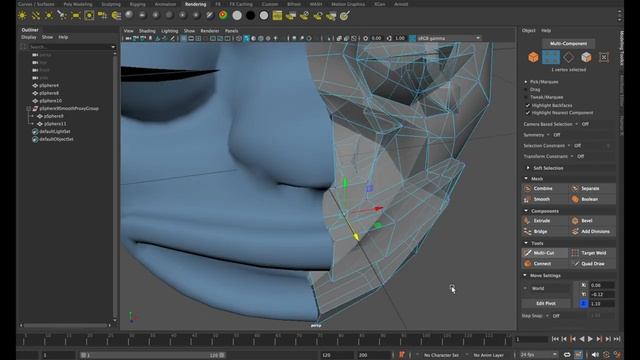This screenshot has height=360, width=640.
Task: Select Pick/Marquee radio option
Action: pyautogui.click(x=526, y=82)
